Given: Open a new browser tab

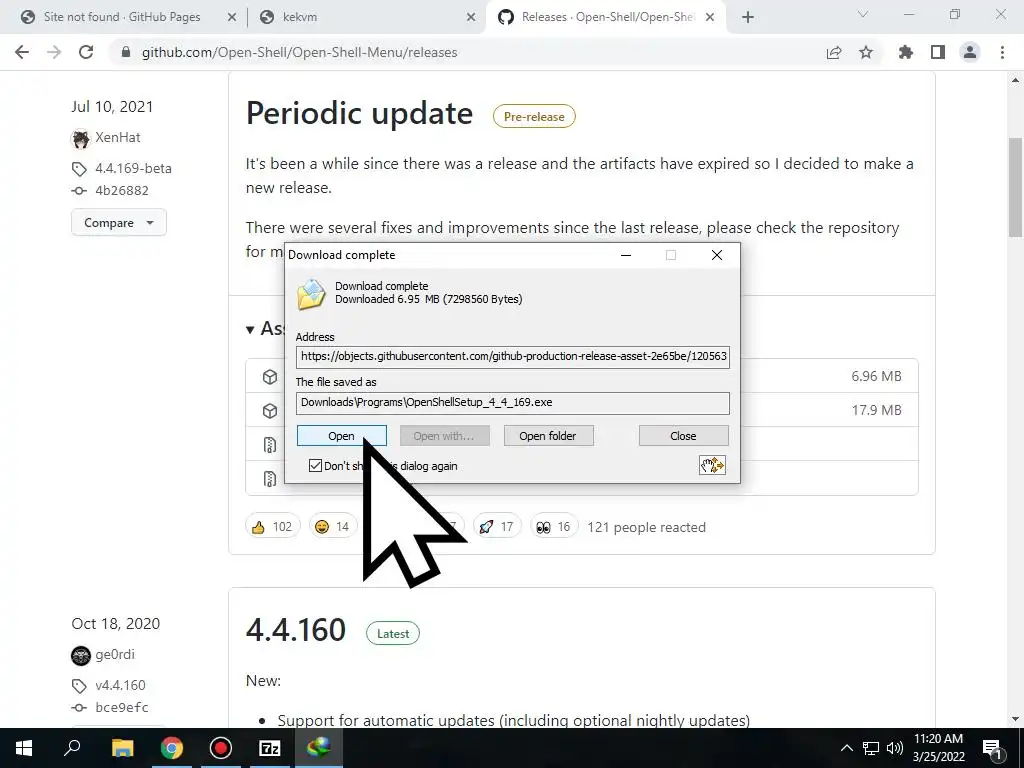Looking at the screenshot, I should 748,18.
